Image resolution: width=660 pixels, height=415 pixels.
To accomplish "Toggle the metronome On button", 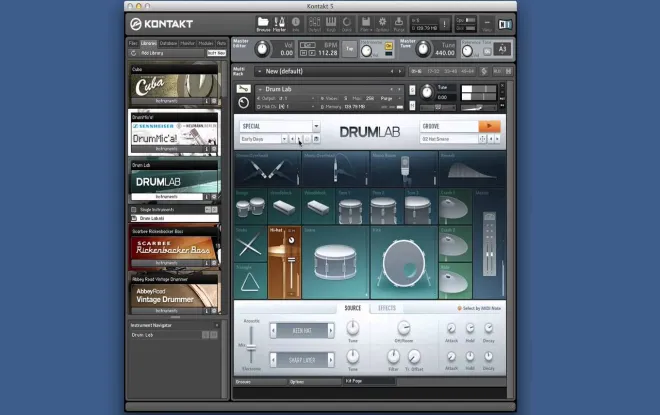I will pyautogui.click(x=389, y=46).
